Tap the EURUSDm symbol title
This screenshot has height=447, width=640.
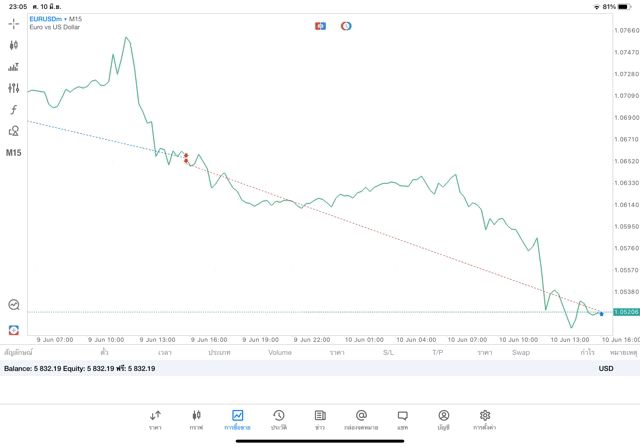coord(50,18)
